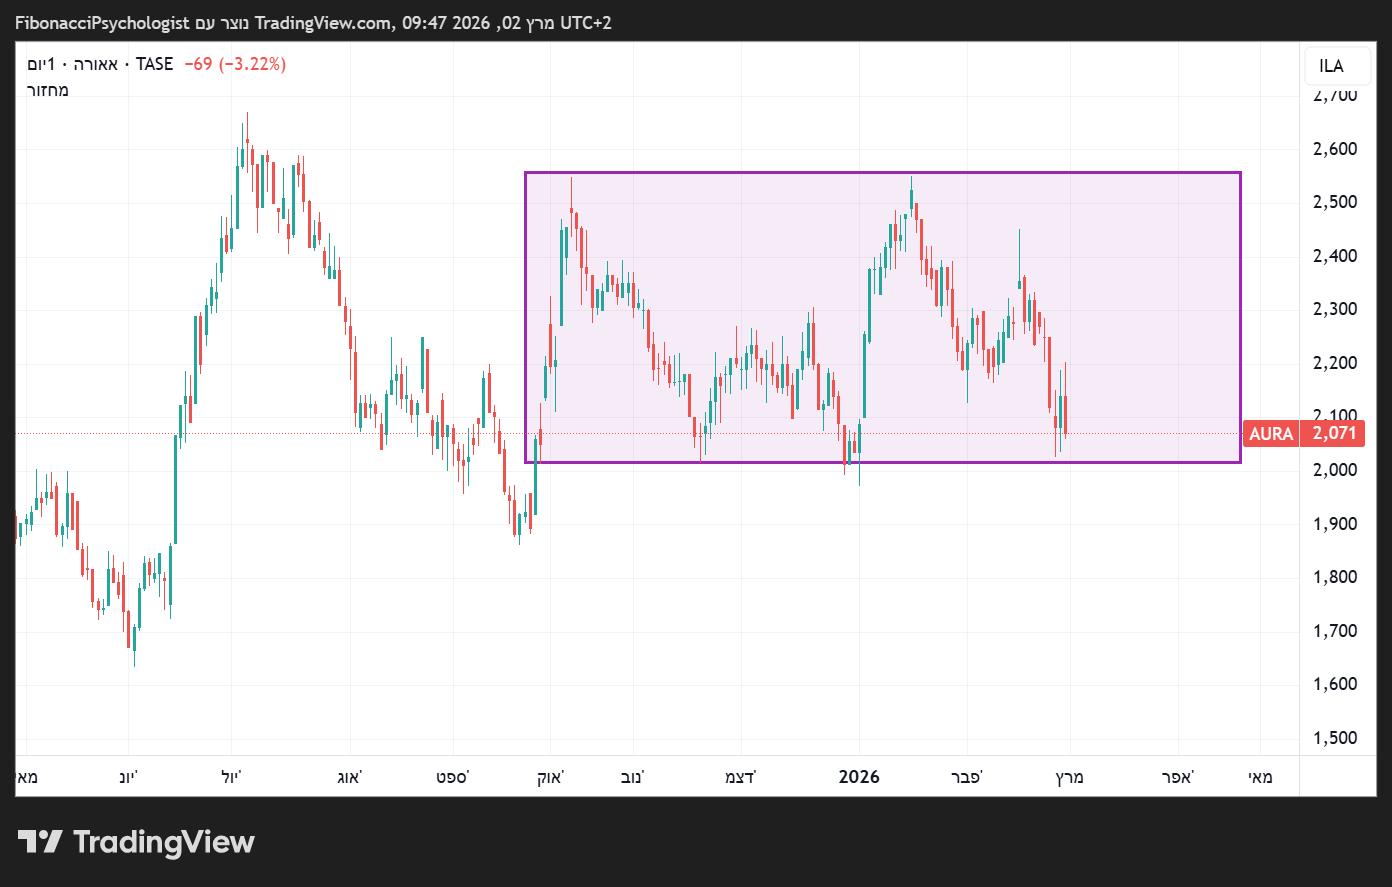Screen dimensions: 1392x887
Task: Click the 1,800 price axis label
Action: tap(1334, 577)
